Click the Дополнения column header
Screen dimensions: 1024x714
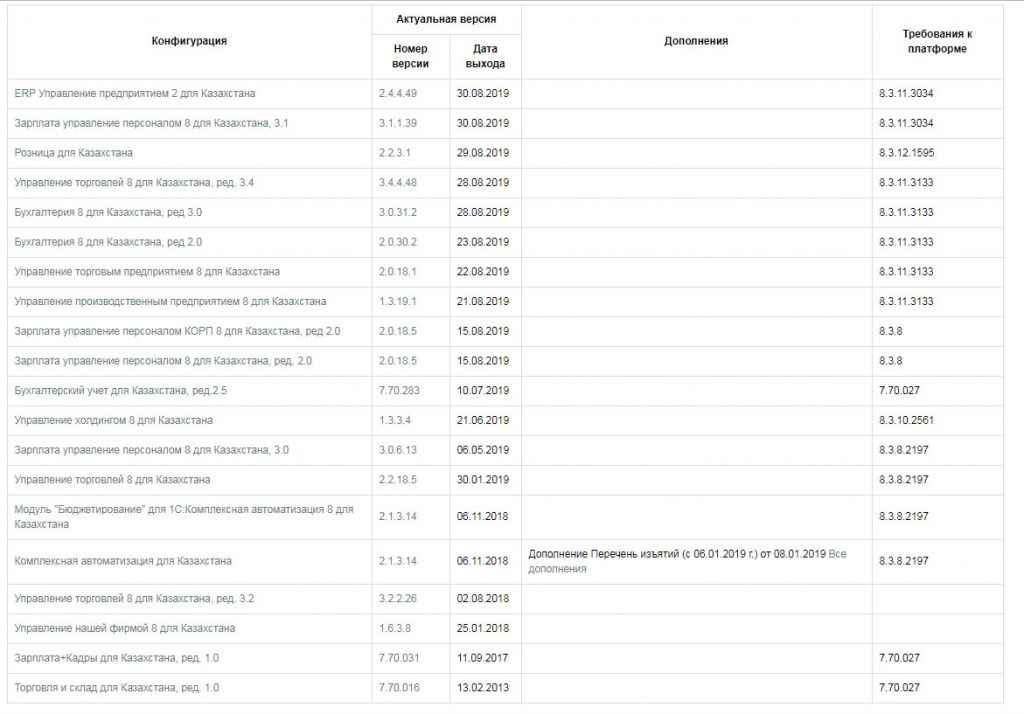tap(696, 41)
